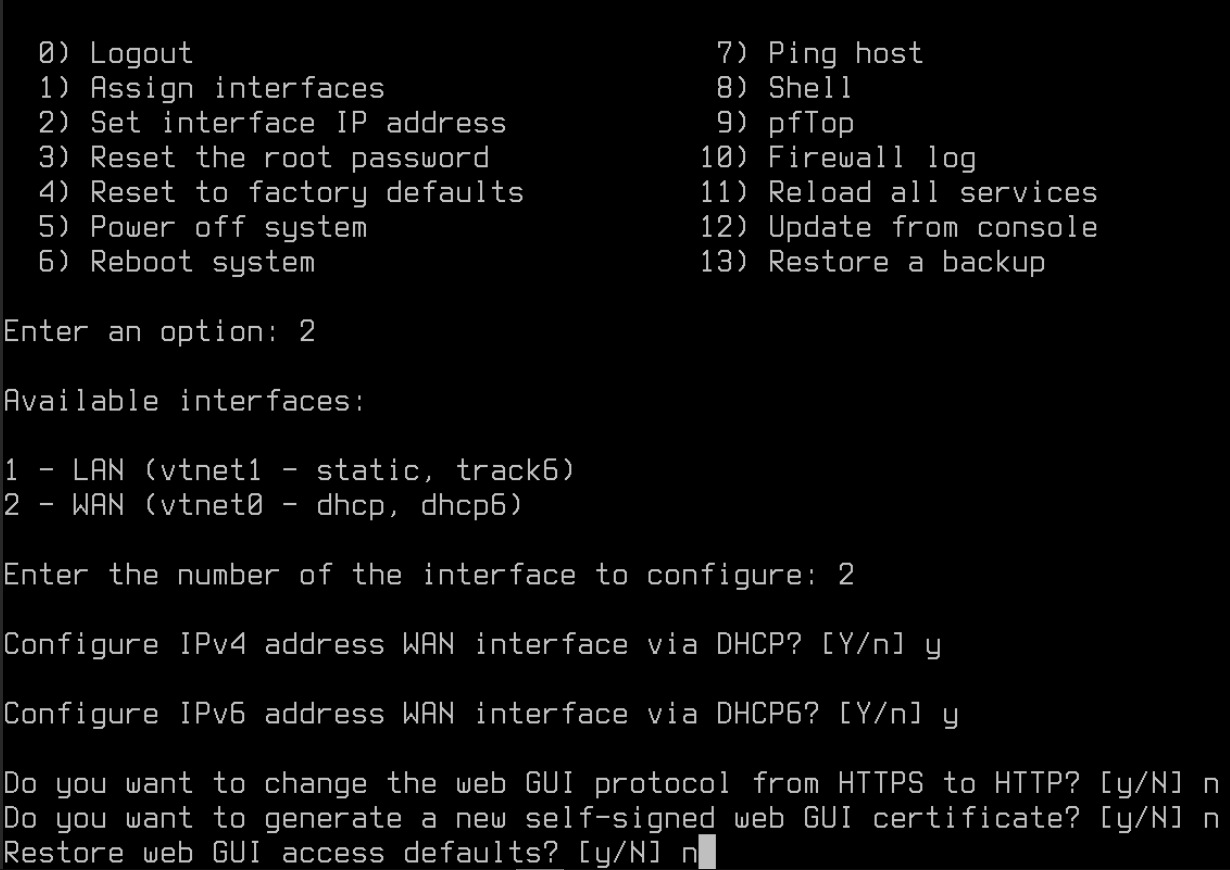Select Reset the root password entry
The height and width of the screenshot is (870, 1230).
[x=288, y=158]
